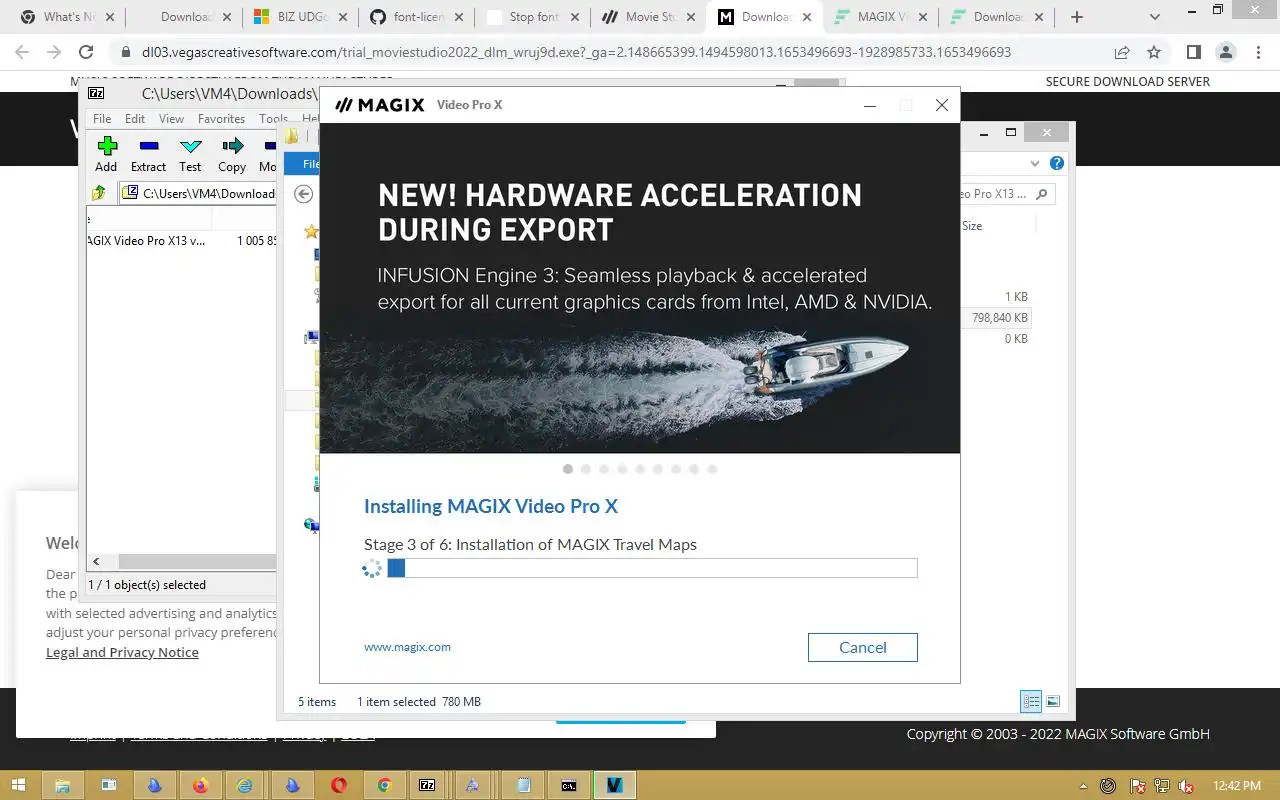Click the 7-Zip address path field

click(x=198, y=193)
